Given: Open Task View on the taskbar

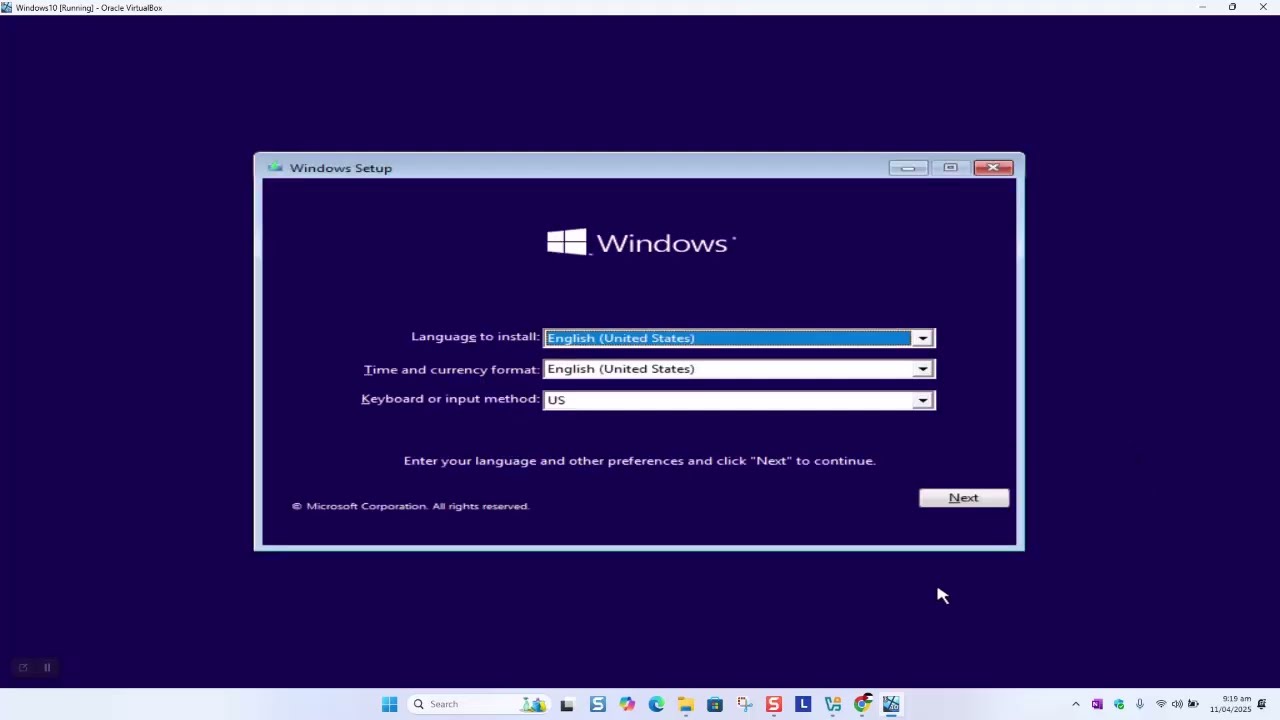Looking at the screenshot, I should (567, 704).
